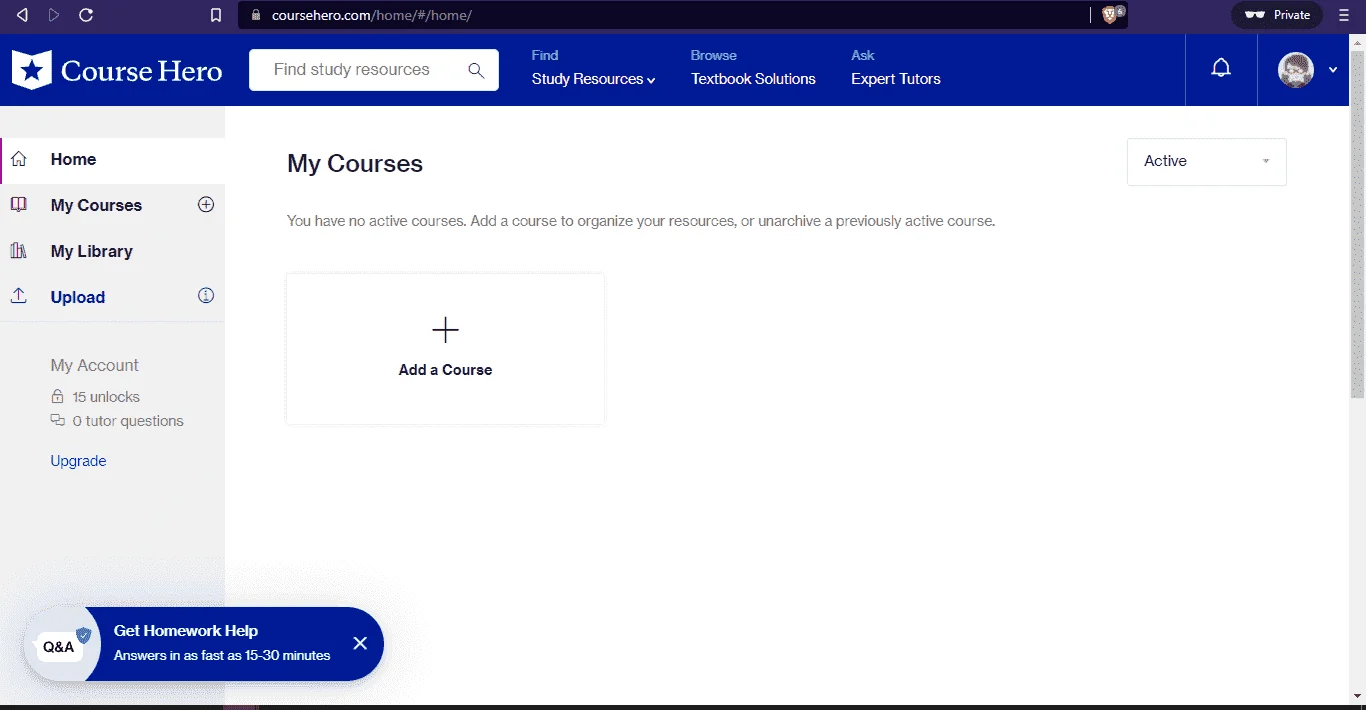Open the Brave shields lion icon
Image resolution: width=1366 pixels, height=710 pixels.
[1112, 14]
